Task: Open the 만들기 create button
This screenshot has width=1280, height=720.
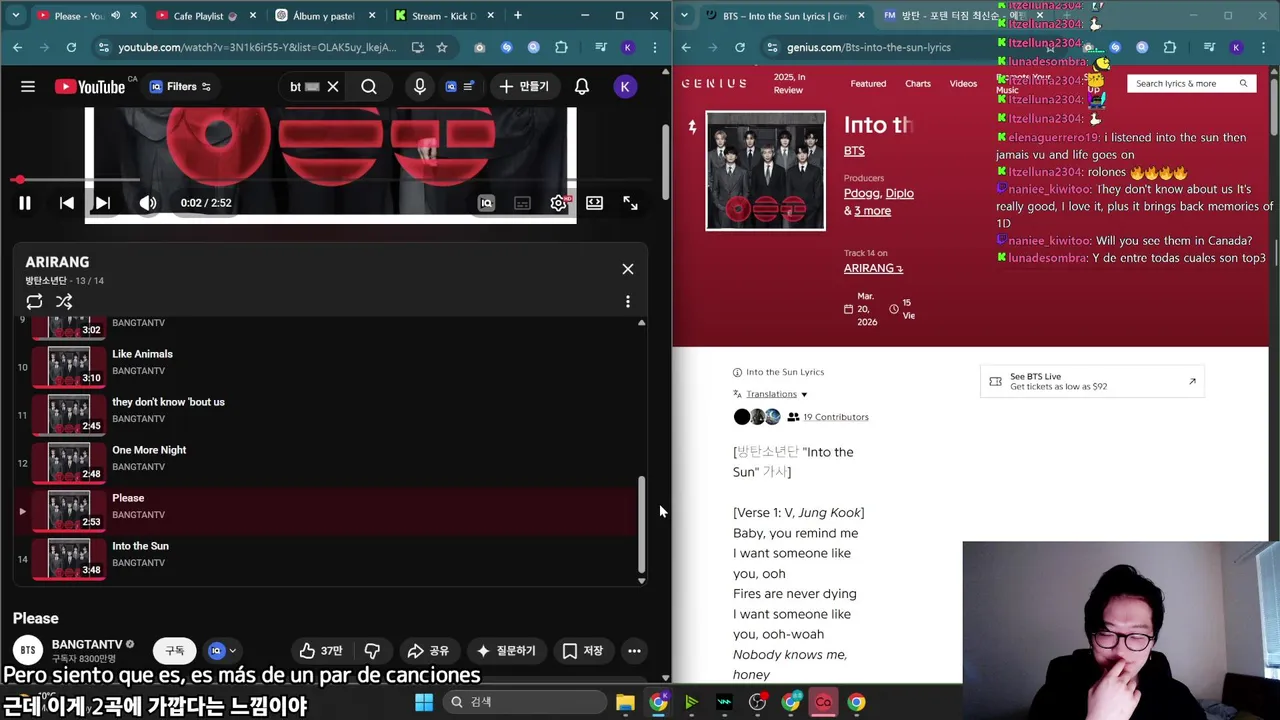Action: (x=524, y=87)
